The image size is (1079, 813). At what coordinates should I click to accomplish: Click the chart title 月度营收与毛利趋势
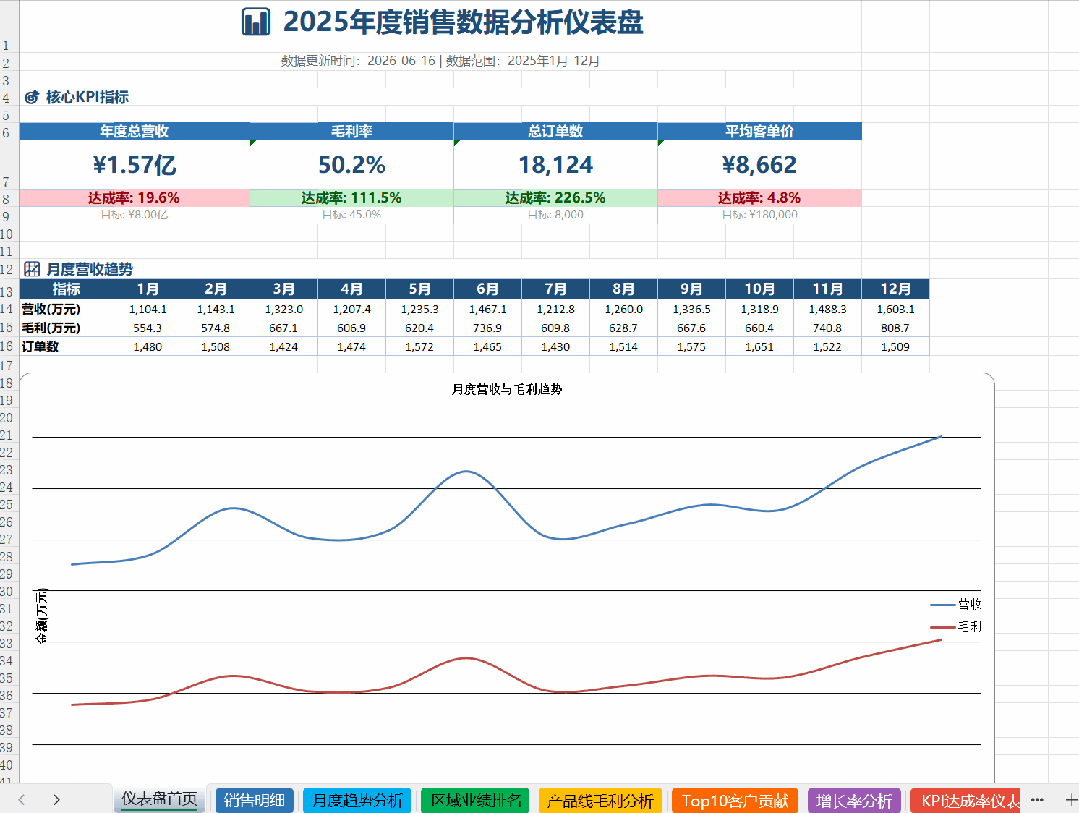coord(506,389)
